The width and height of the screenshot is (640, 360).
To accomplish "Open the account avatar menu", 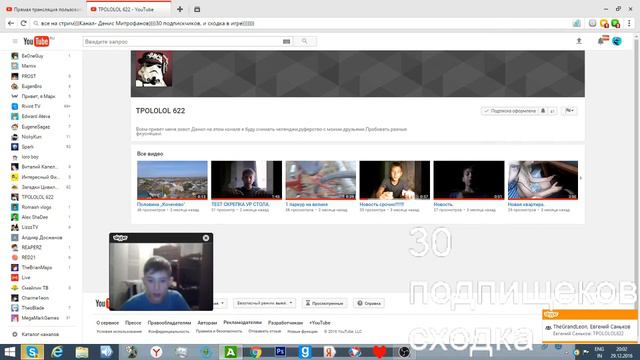I will pos(617,41).
